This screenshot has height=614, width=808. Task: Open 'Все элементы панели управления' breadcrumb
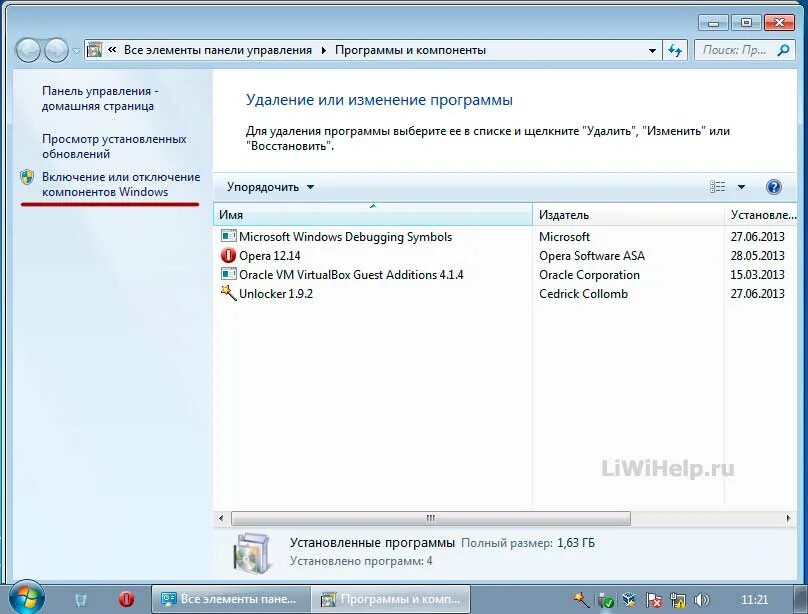218,50
